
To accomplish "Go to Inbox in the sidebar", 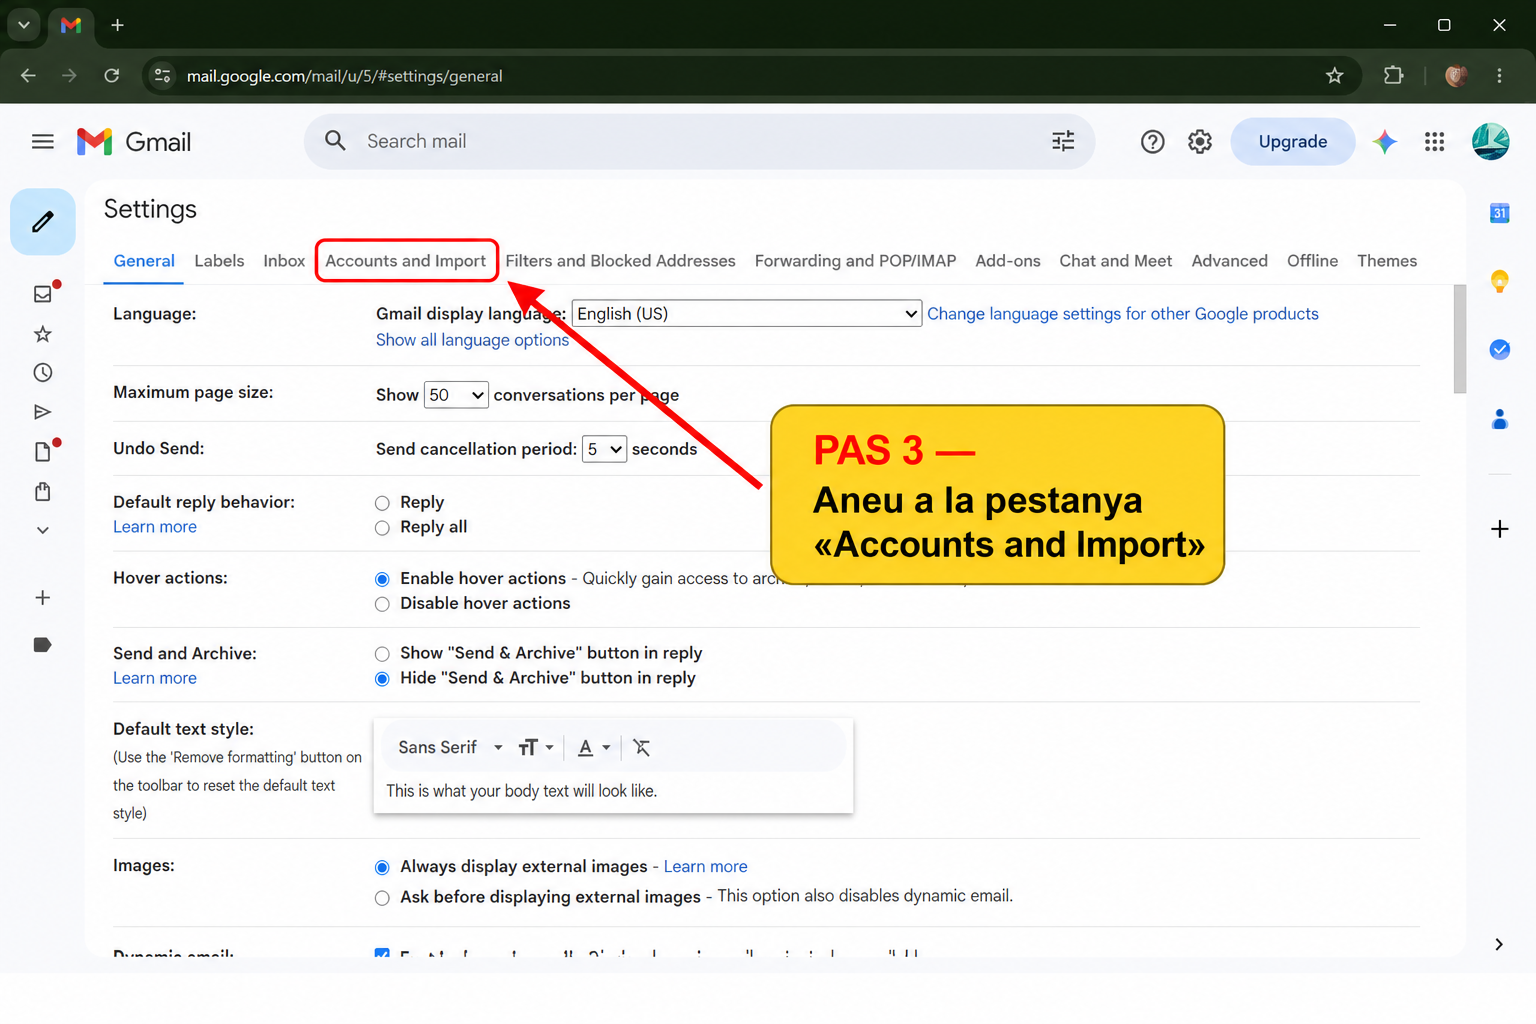I will [x=43, y=293].
